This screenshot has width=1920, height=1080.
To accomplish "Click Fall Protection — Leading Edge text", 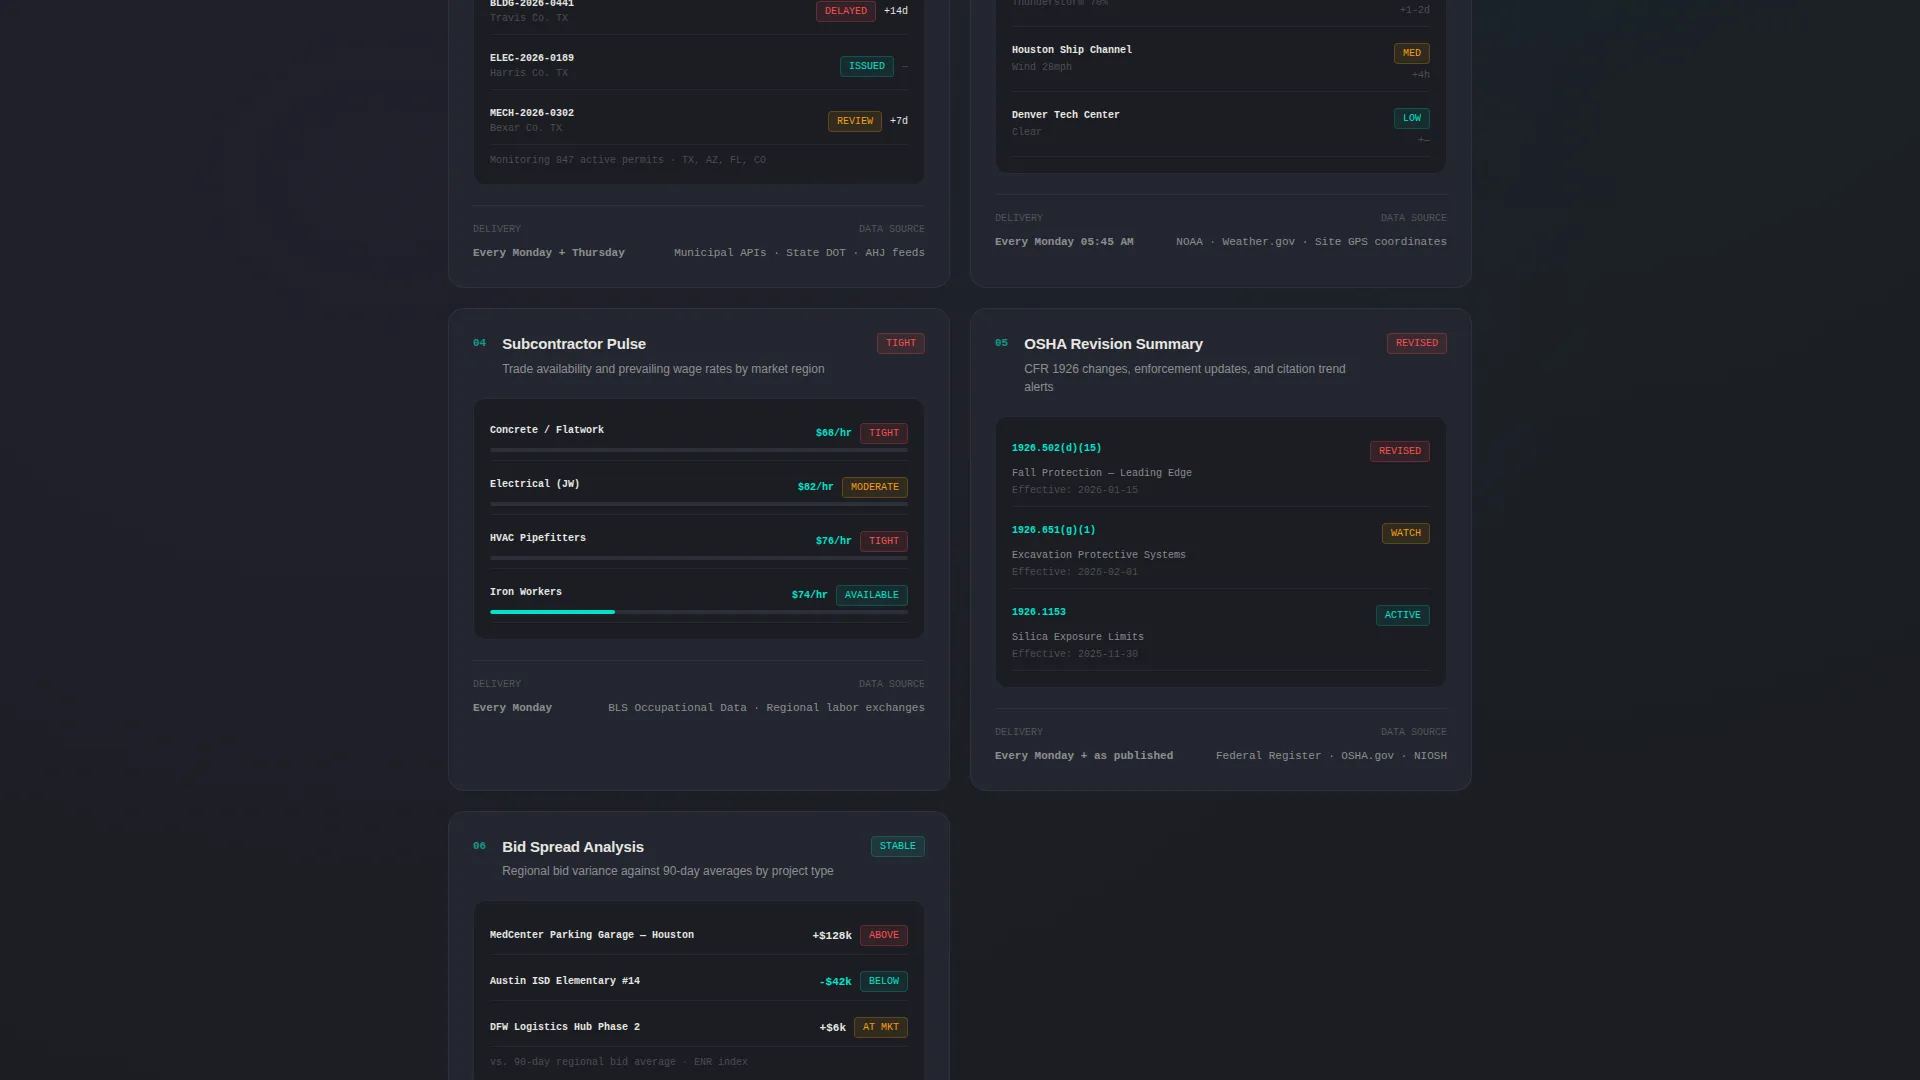I will coord(1102,473).
